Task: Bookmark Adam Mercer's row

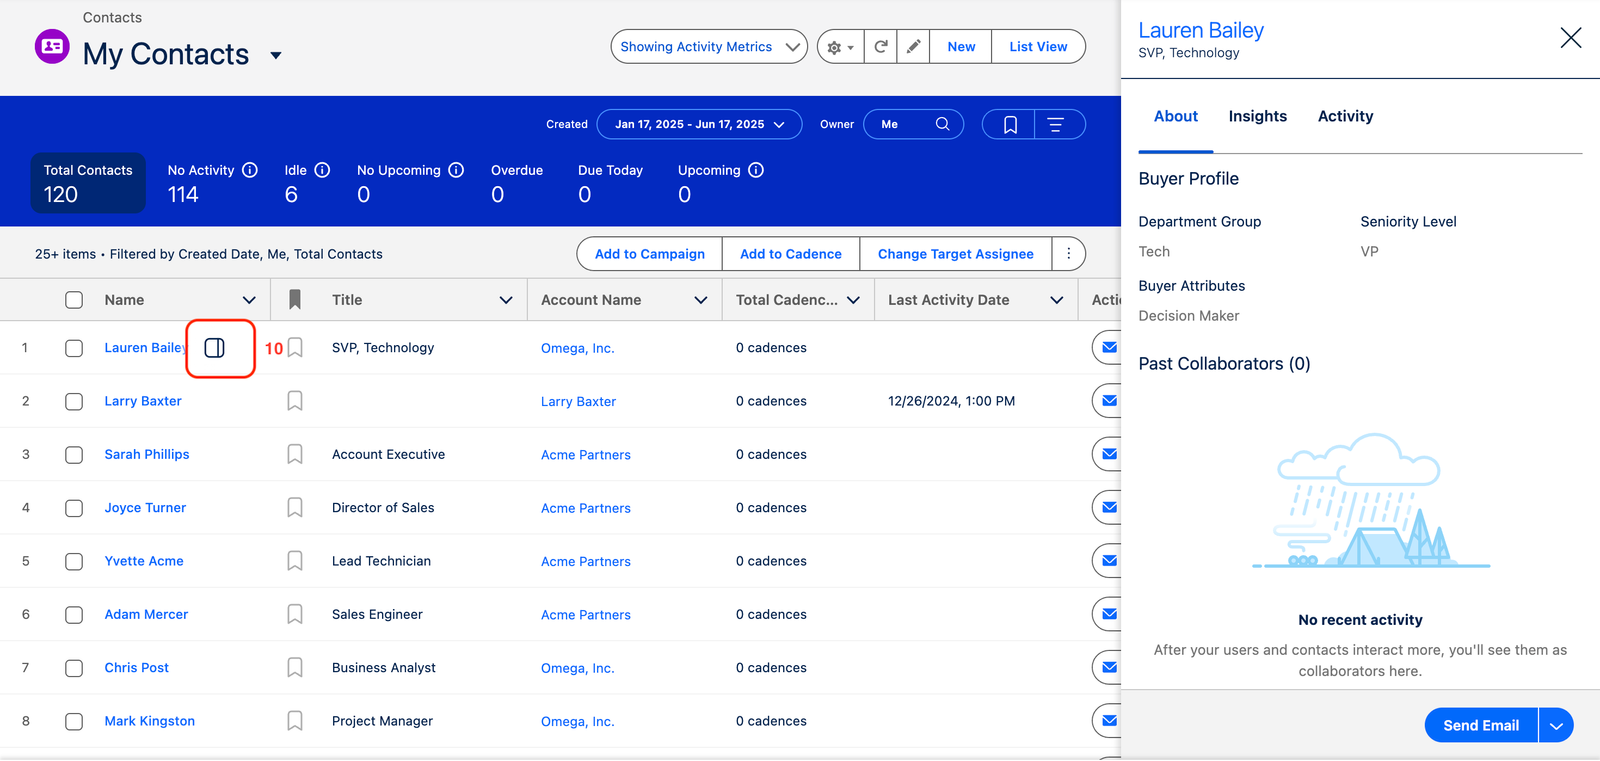Action: coord(295,614)
